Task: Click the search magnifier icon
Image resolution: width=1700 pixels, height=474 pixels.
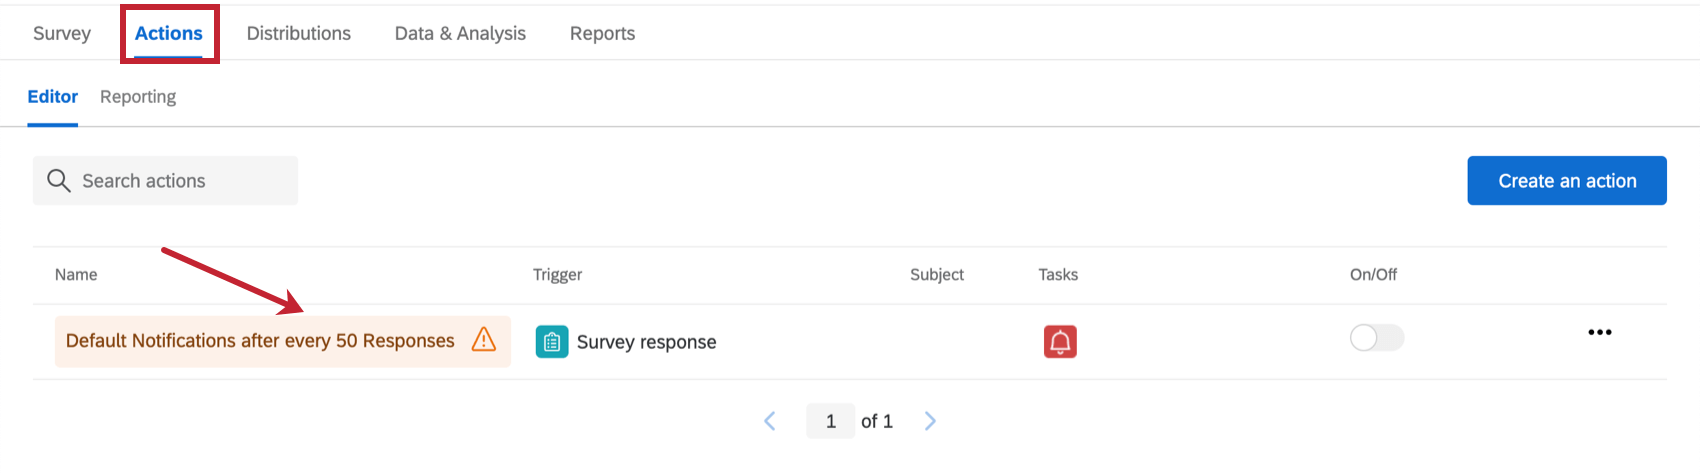Action: point(59,181)
